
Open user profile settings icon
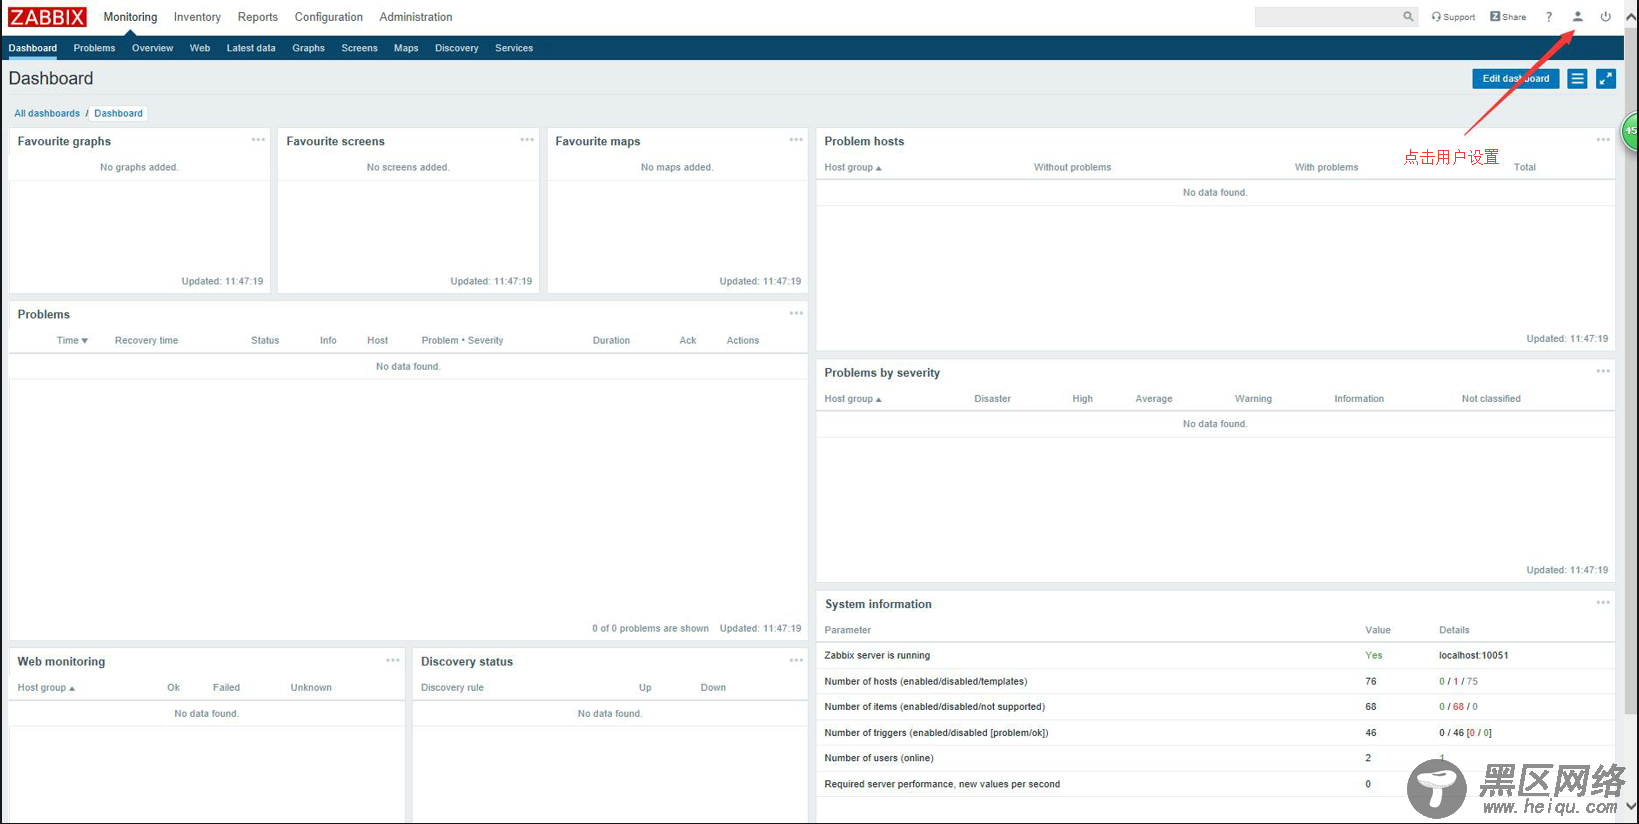click(x=1578, y=17)
